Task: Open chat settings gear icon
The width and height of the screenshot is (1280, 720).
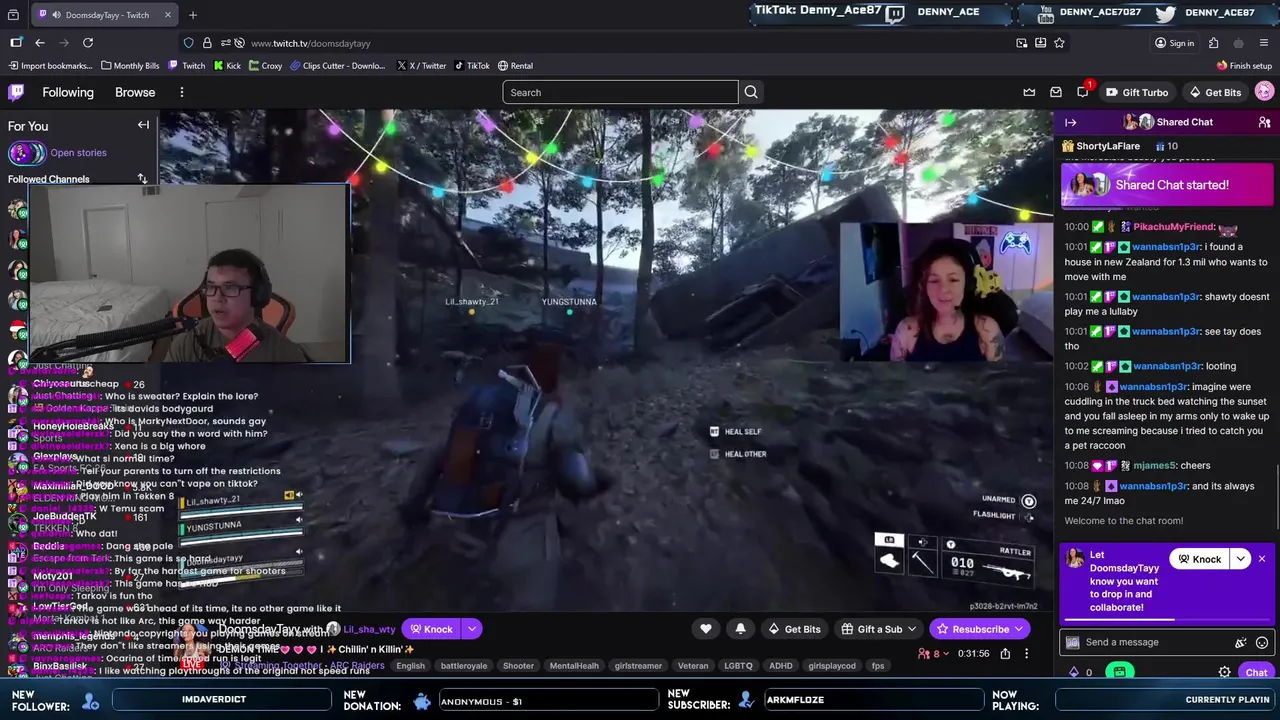Action: (x=1224, y=672)
